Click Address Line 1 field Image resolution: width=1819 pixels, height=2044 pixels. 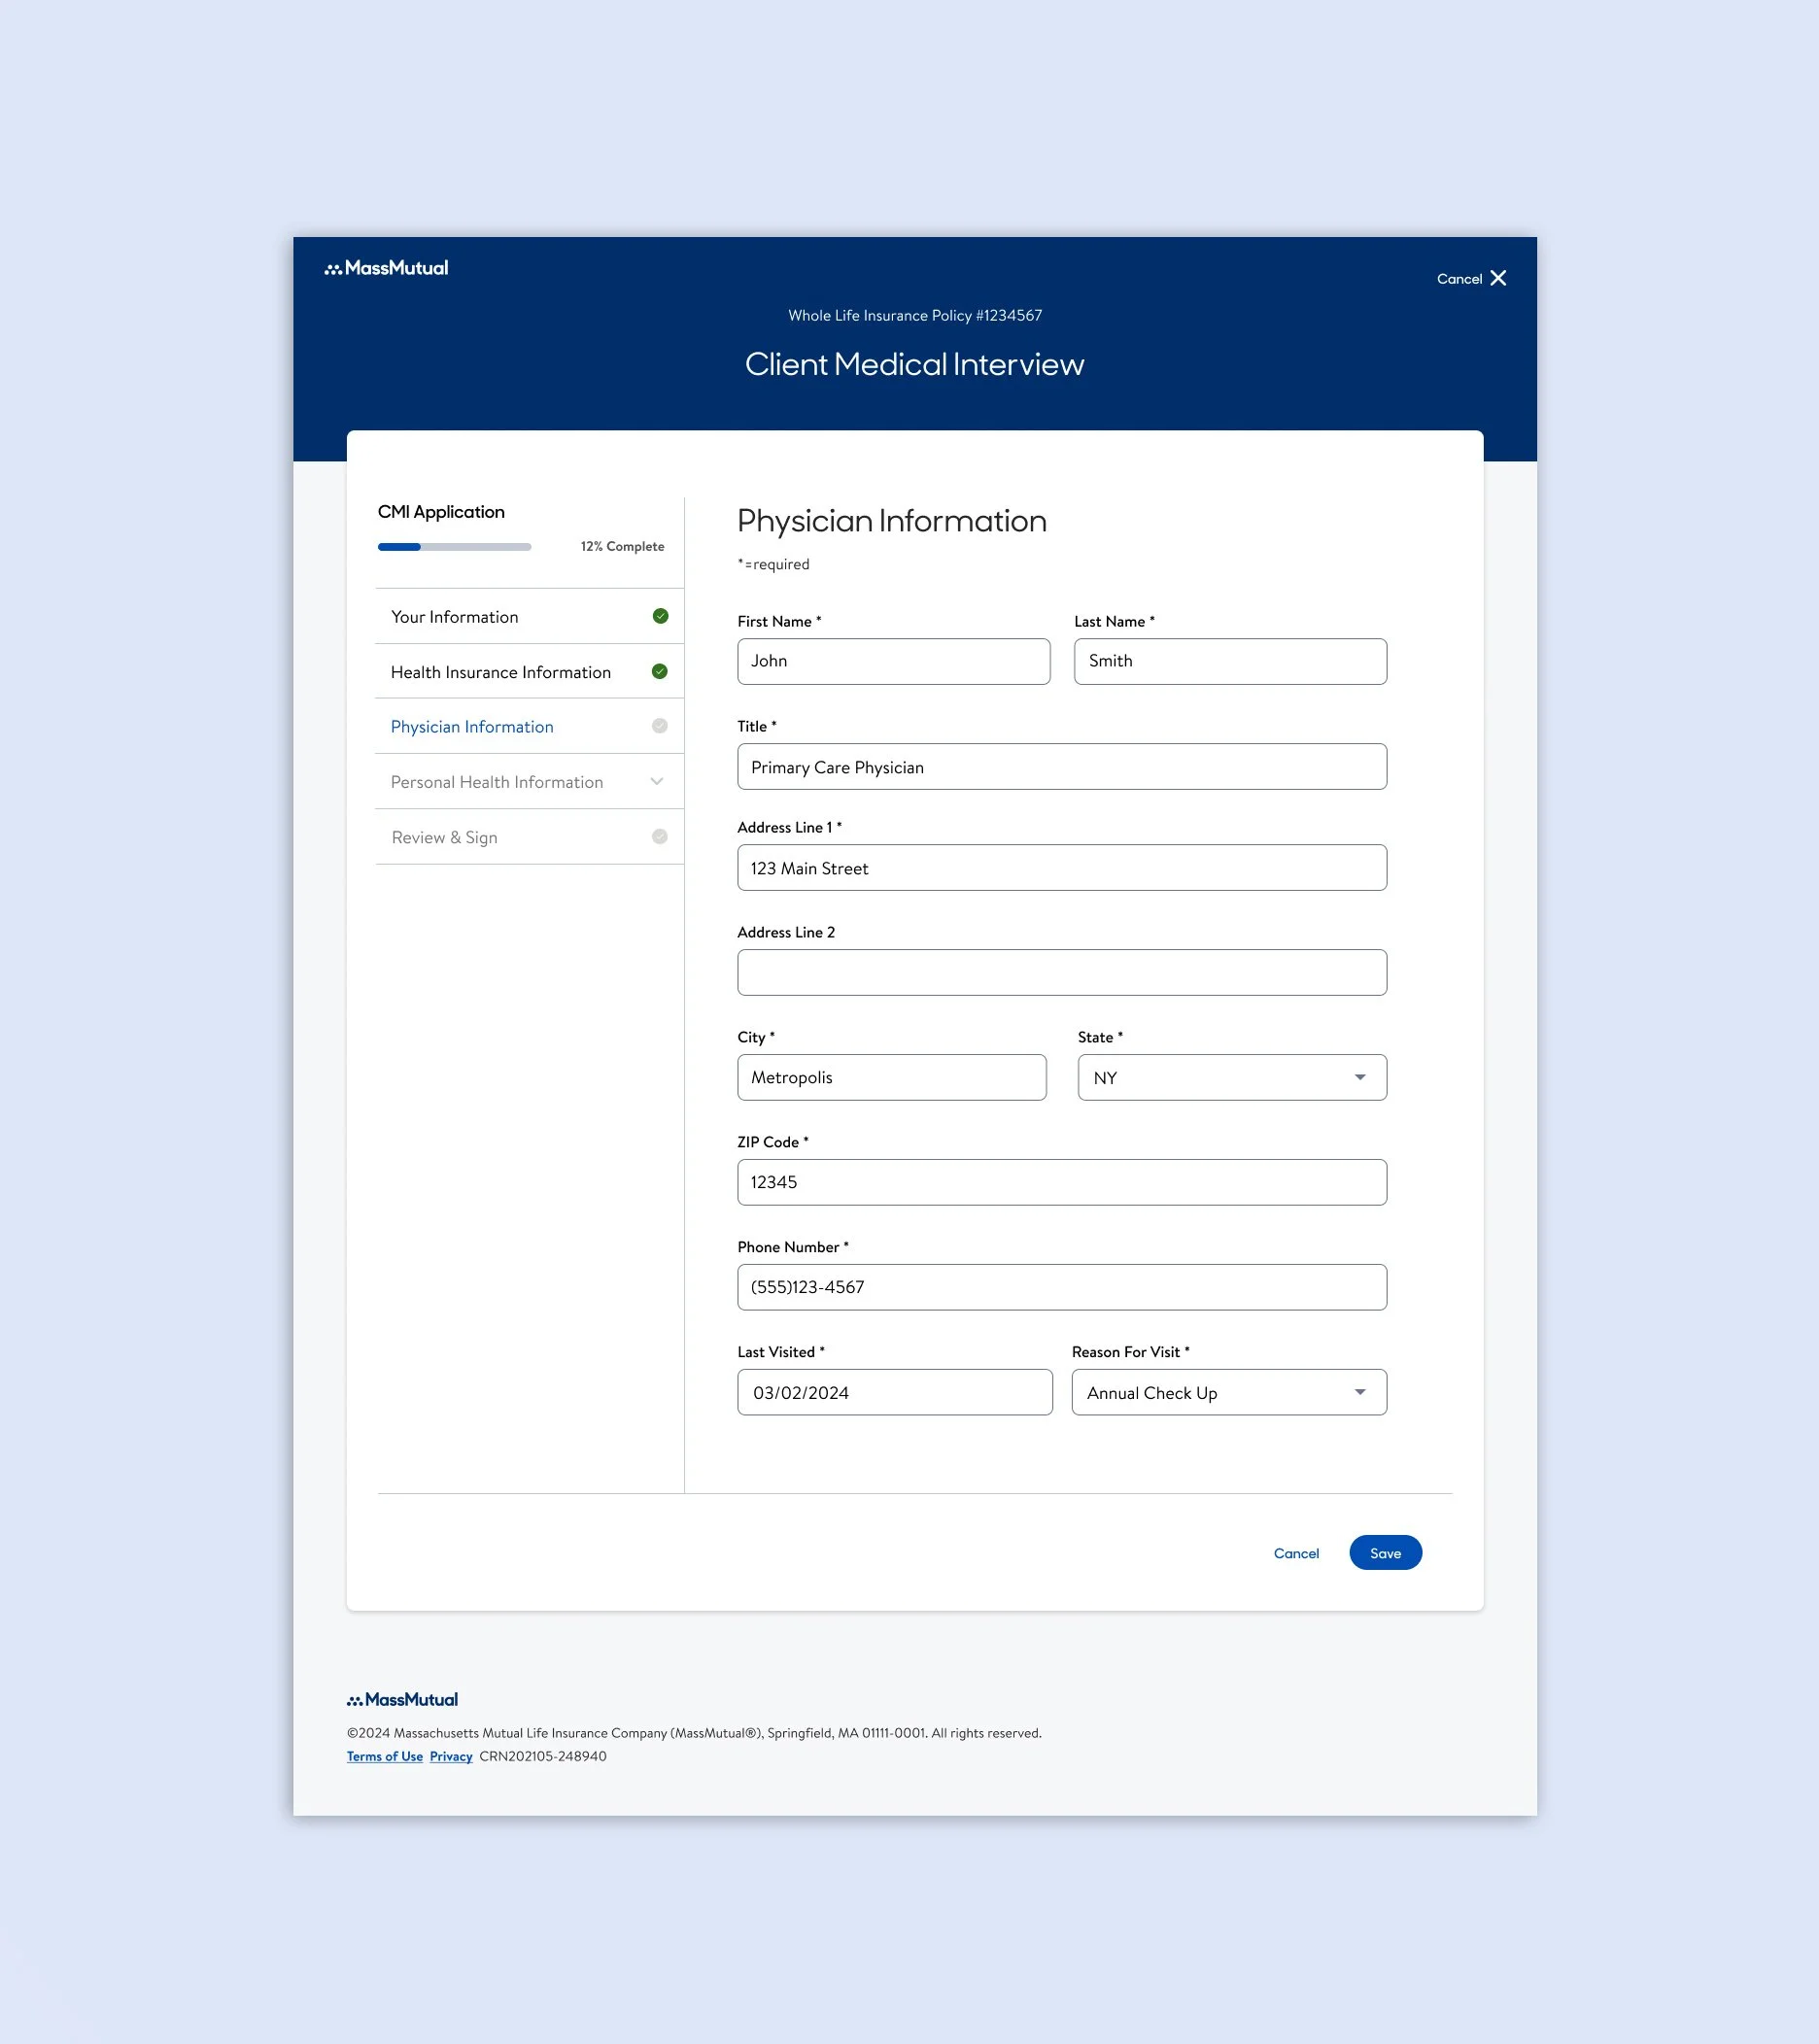point(1062,868)
